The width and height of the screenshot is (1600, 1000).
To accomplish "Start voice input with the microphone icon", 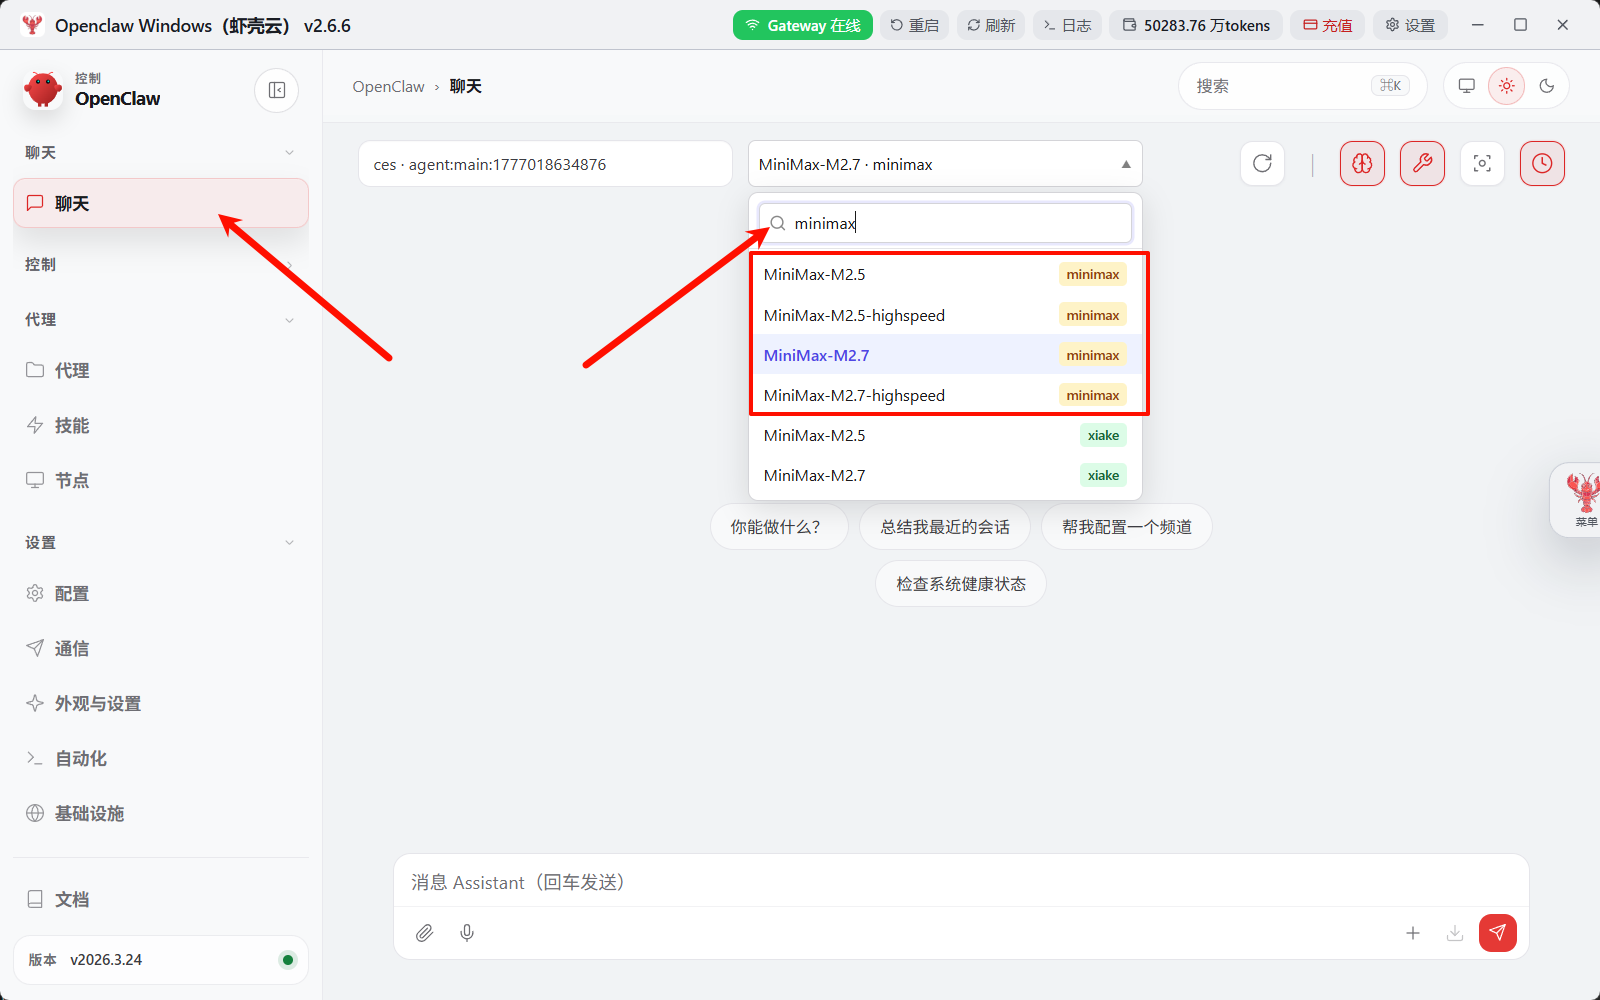I will [467, 933].
